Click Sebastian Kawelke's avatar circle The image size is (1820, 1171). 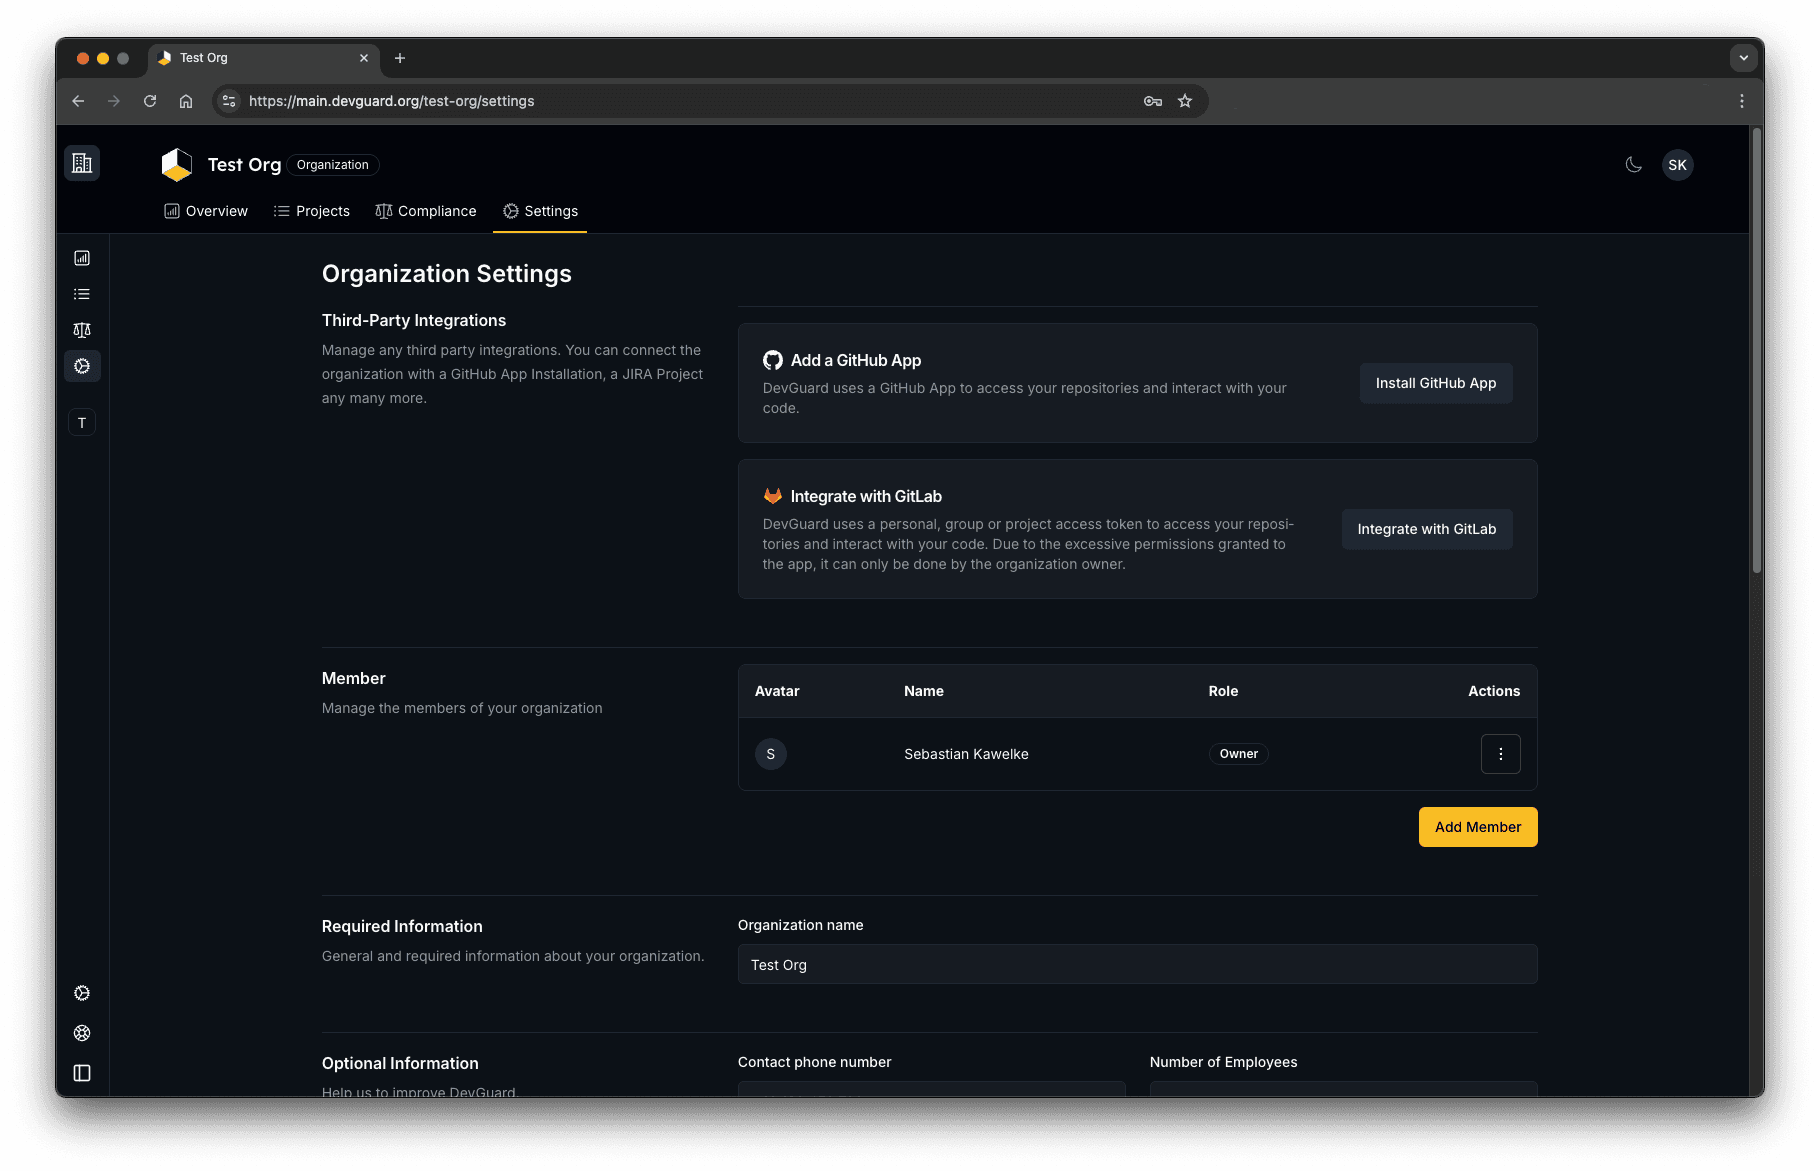(x=770, y=754)
